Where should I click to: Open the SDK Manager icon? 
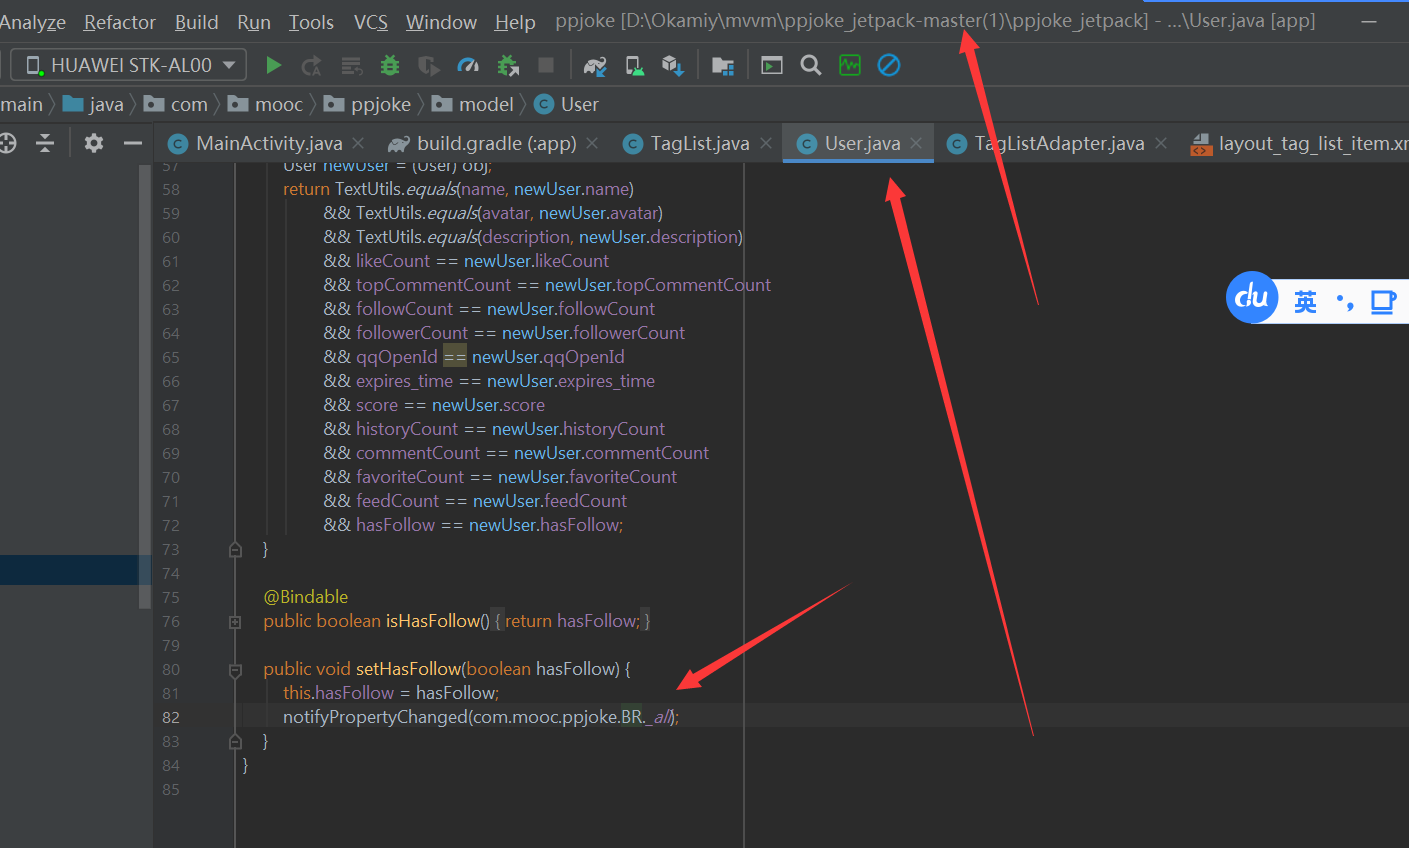(673, 65)
